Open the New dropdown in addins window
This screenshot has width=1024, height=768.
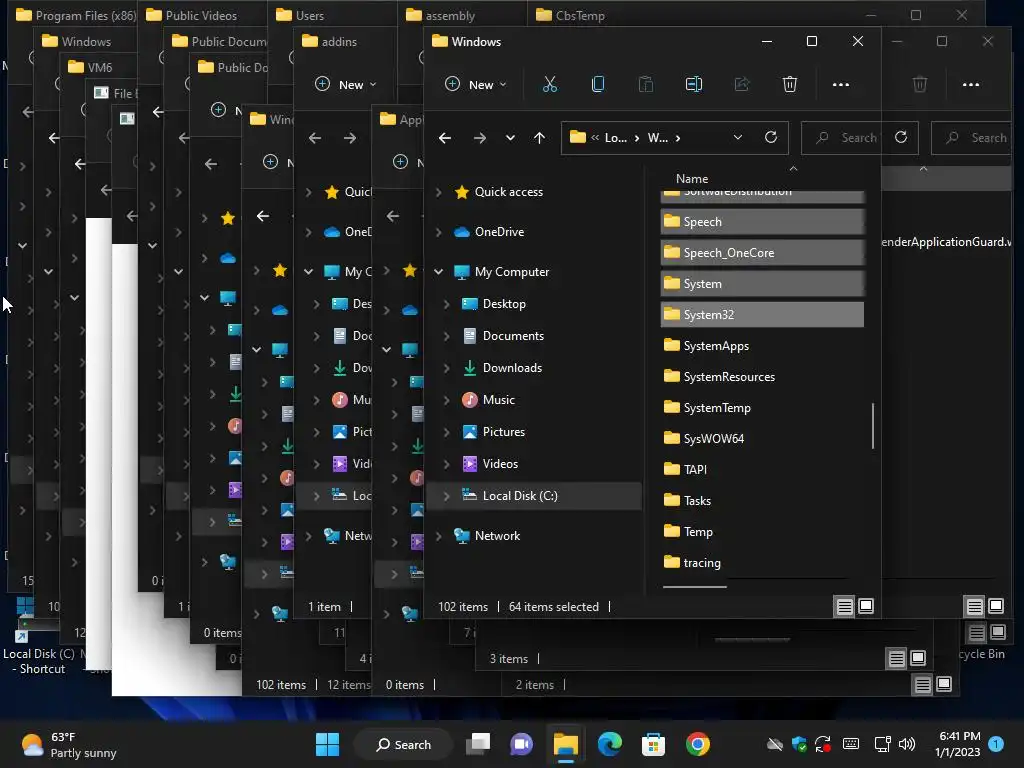pyautogui.click(x=345, y=84)
